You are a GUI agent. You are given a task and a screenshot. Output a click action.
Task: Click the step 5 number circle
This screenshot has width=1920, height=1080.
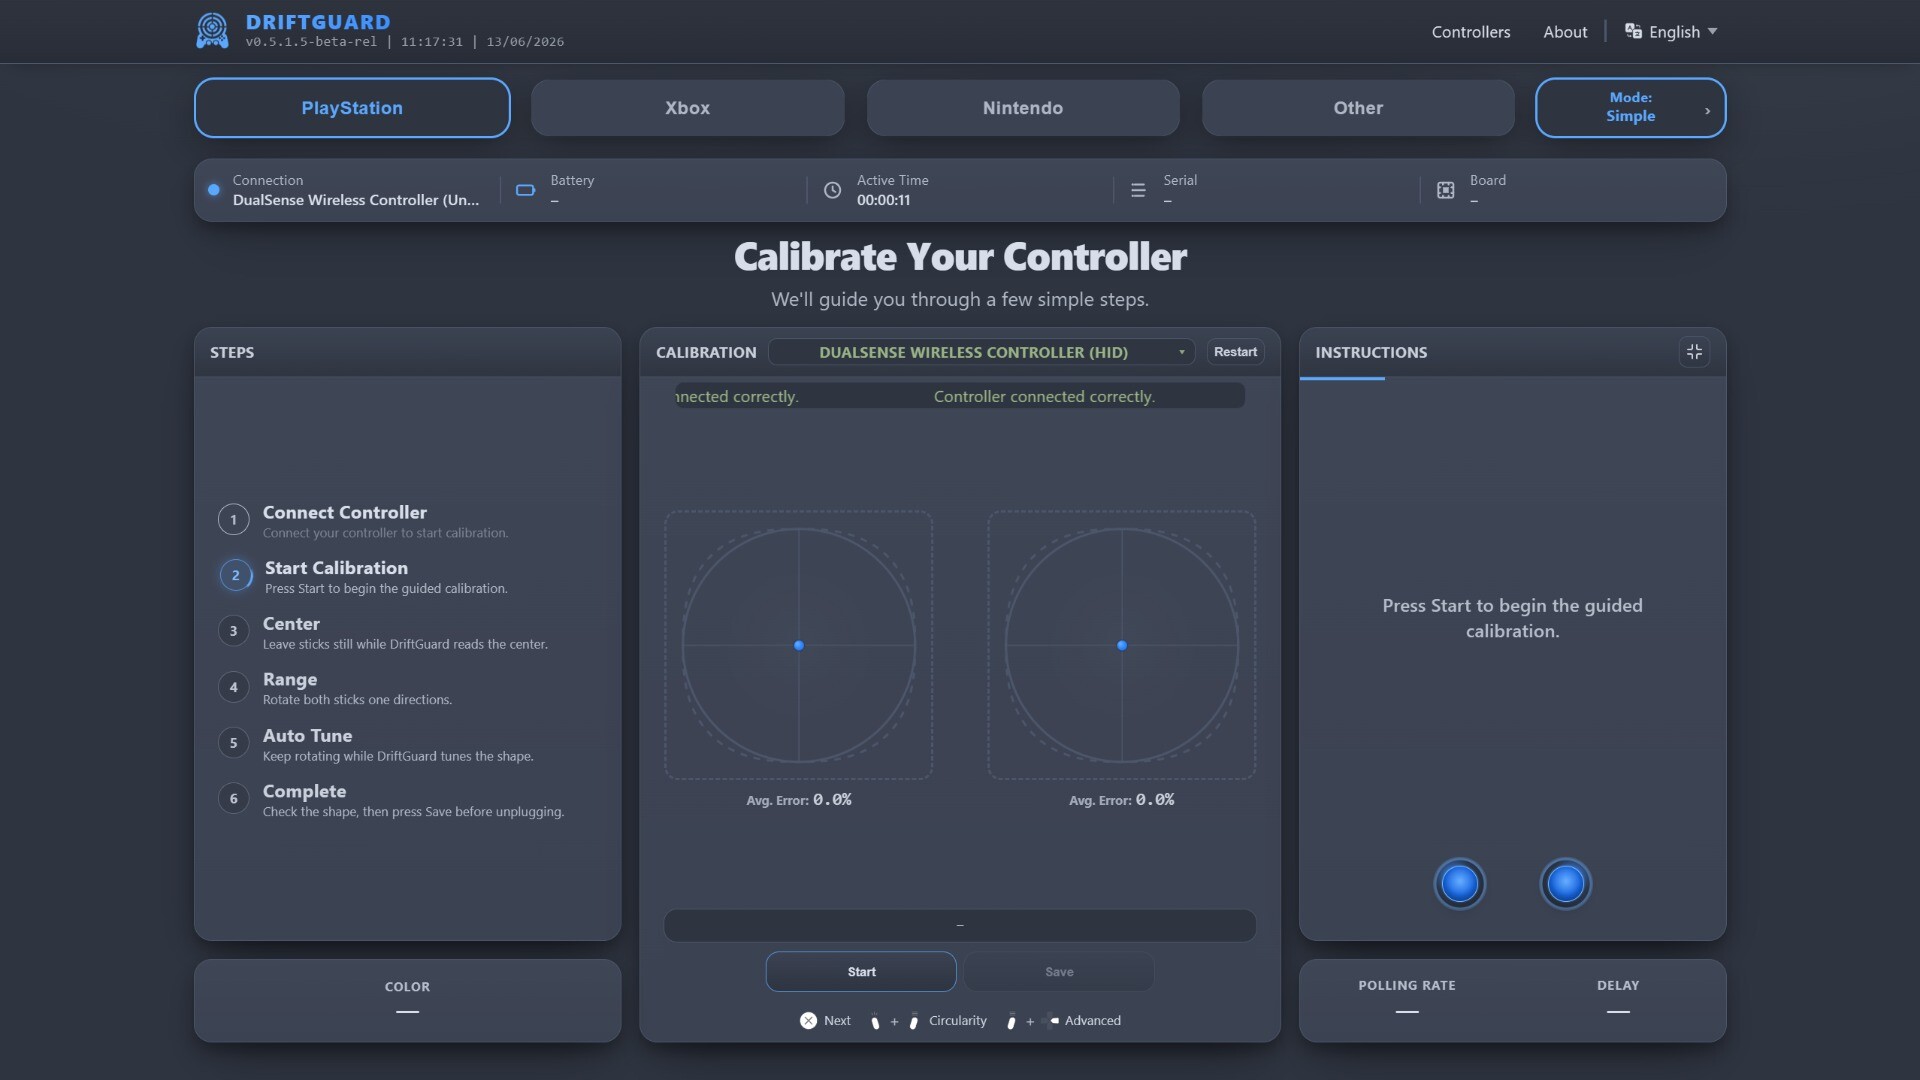coord(233,743)
